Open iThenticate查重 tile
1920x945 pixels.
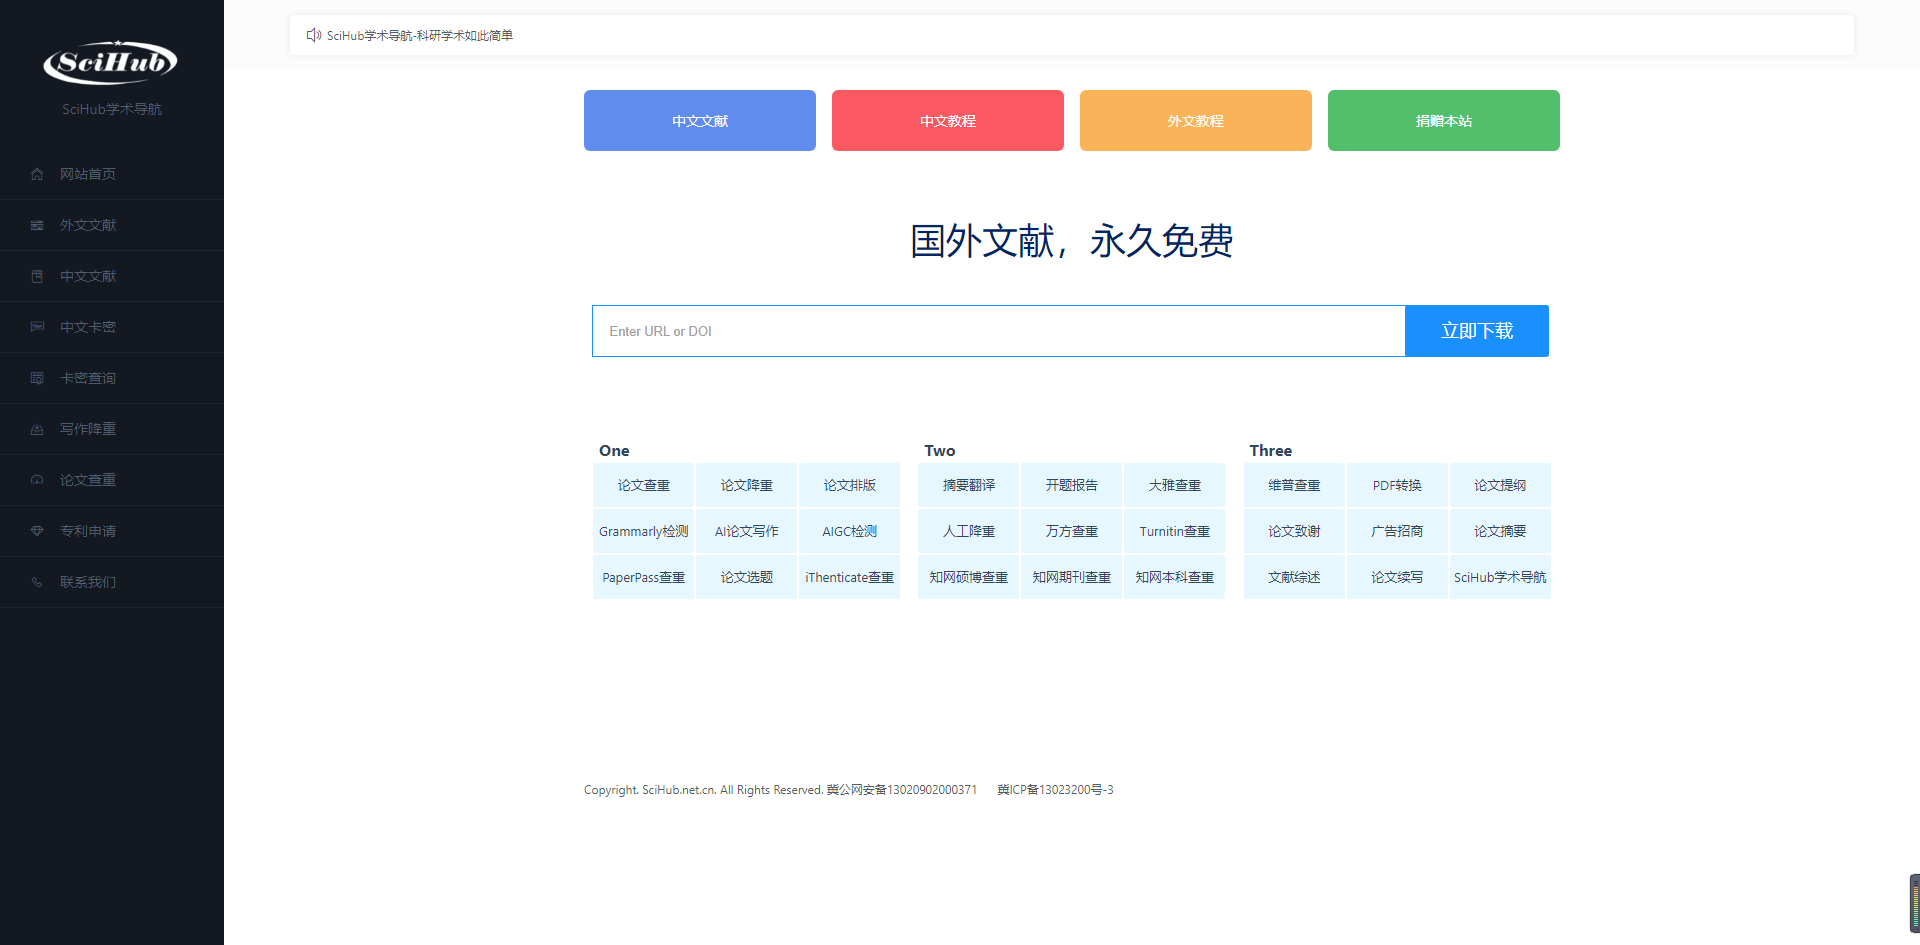point(850,577)
